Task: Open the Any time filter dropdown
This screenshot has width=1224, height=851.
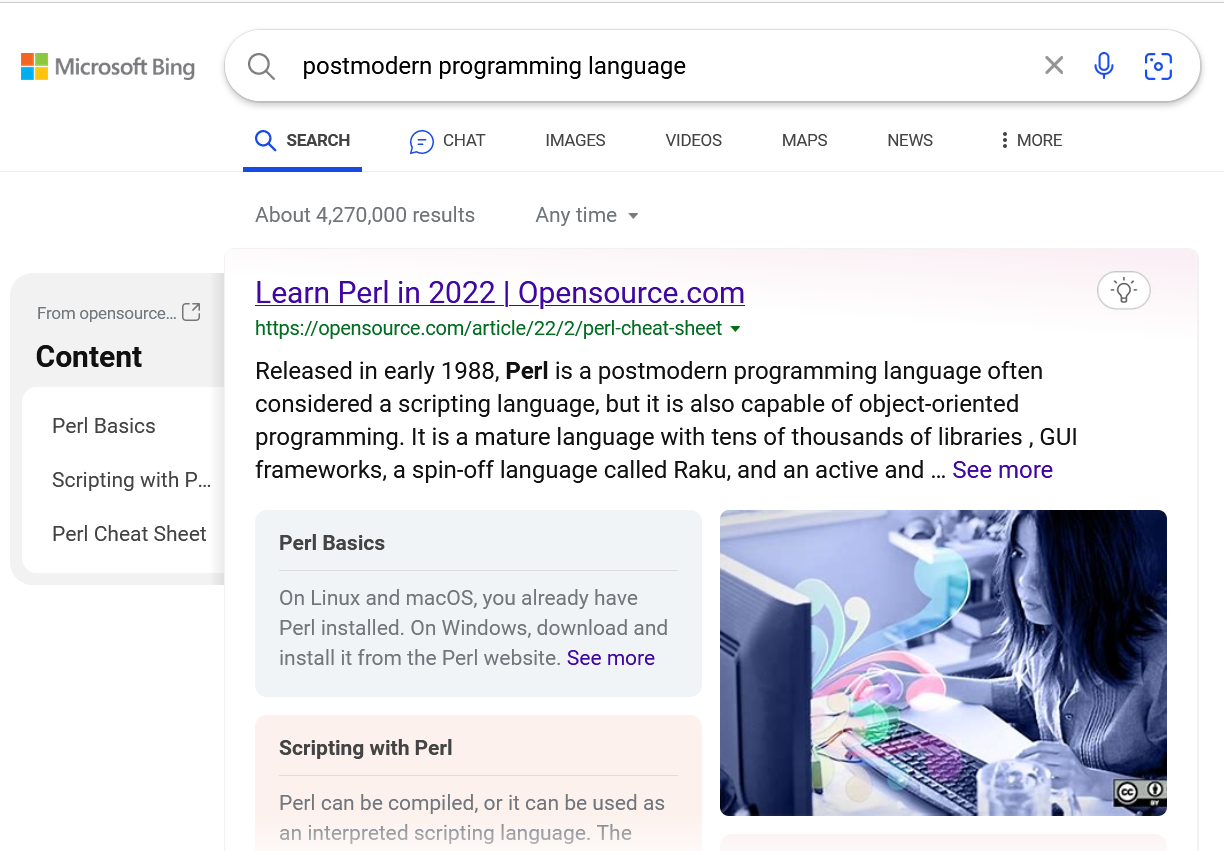Action: tap(587, 215)
